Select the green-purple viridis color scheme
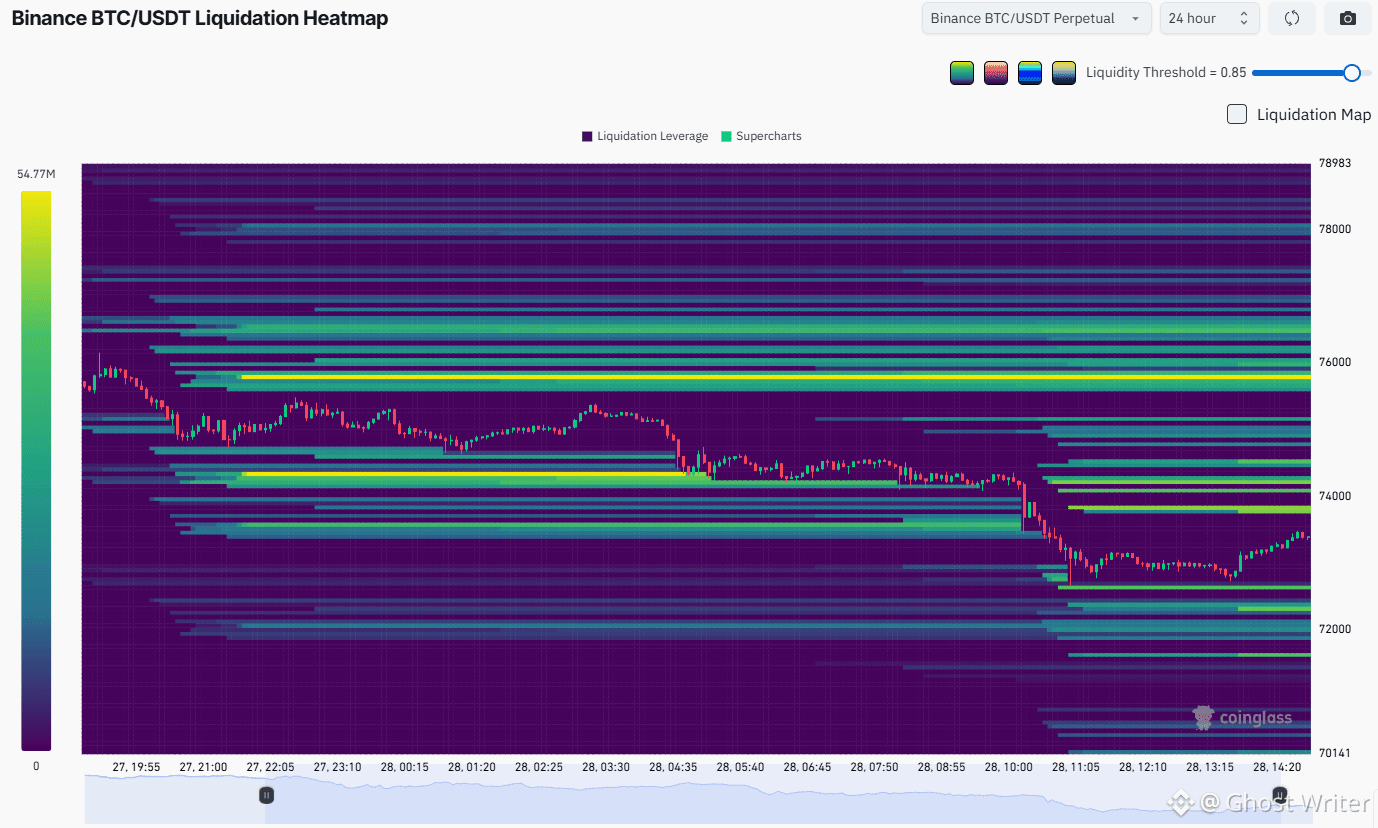This screenshot has width=1378, height=828. (x=962, y=73)
